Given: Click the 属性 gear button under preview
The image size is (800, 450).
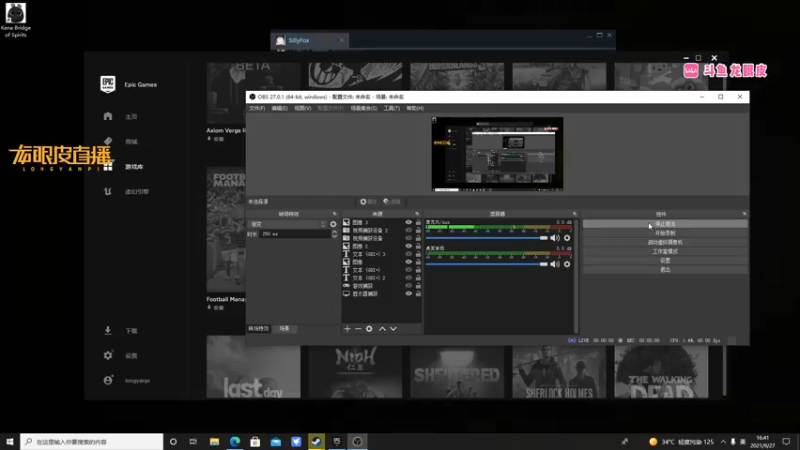Looking at the screenshot, I should pyautogui.click(x=368, y=202).
